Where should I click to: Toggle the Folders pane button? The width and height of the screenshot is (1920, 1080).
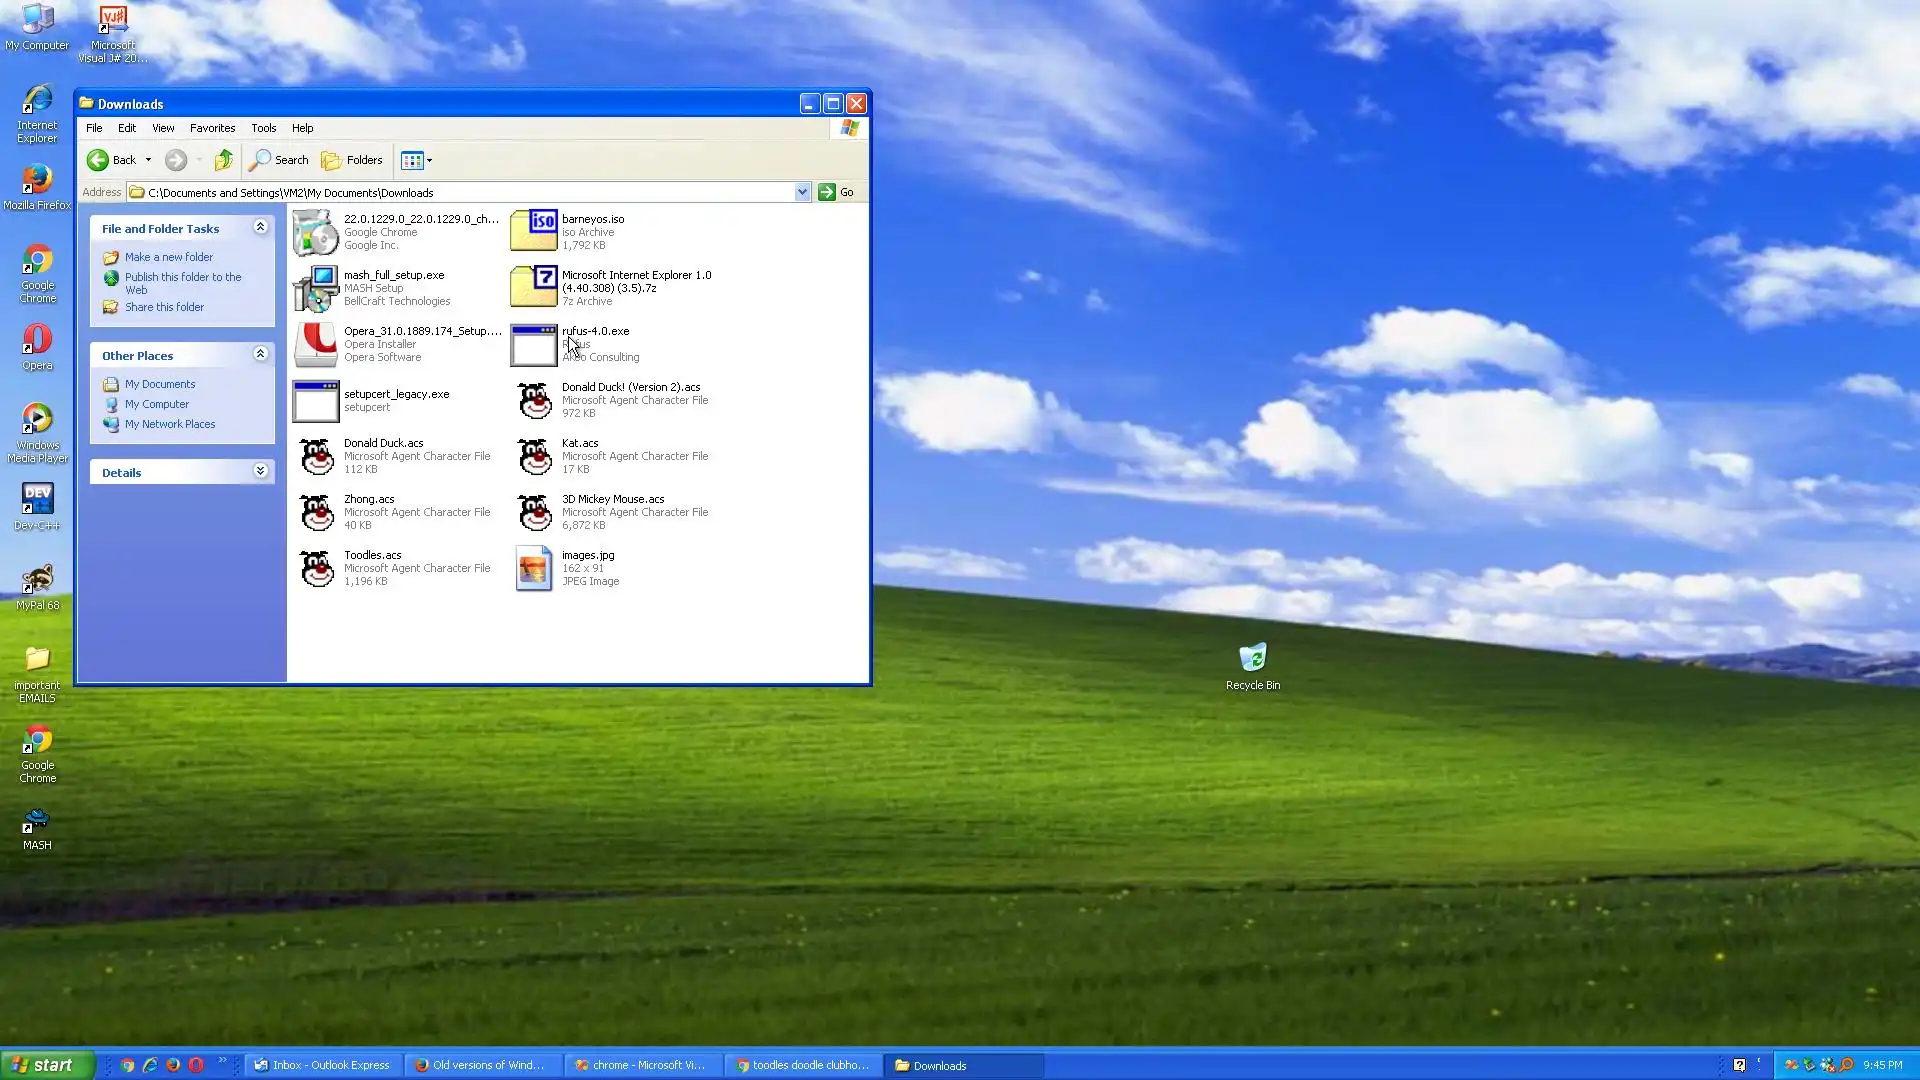(352, 160)
